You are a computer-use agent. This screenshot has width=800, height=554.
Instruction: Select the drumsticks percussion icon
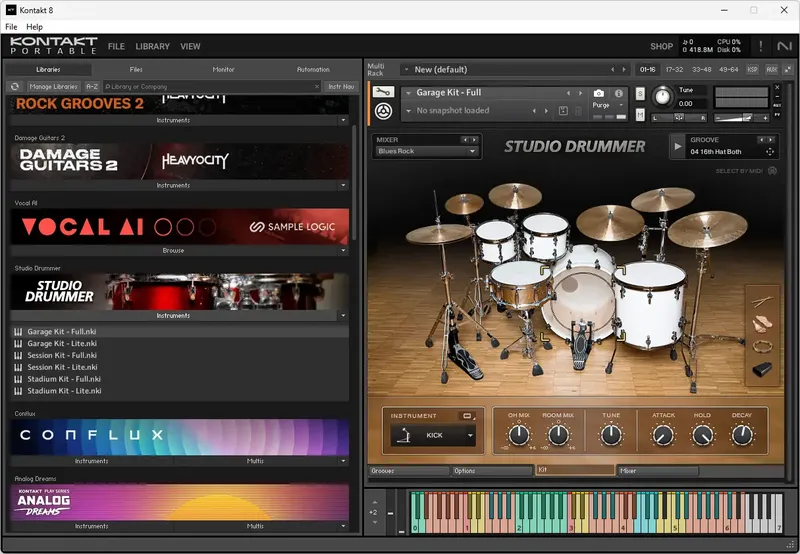(x=762, y=301)
